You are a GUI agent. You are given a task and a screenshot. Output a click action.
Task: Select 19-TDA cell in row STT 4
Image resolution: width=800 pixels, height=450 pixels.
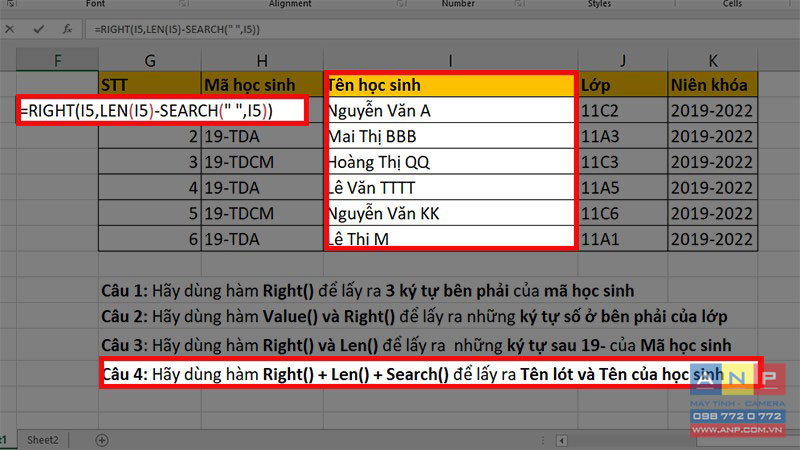click(x=262, y=187)
